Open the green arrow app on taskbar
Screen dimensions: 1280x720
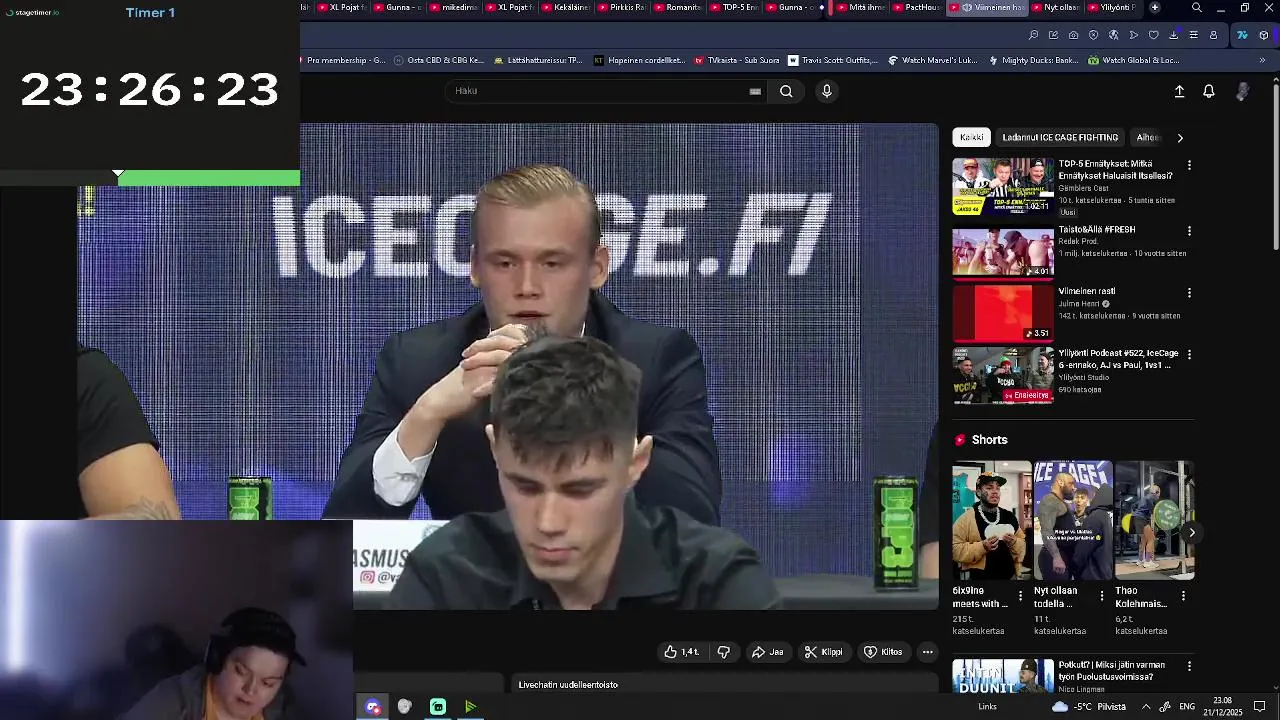470,707
